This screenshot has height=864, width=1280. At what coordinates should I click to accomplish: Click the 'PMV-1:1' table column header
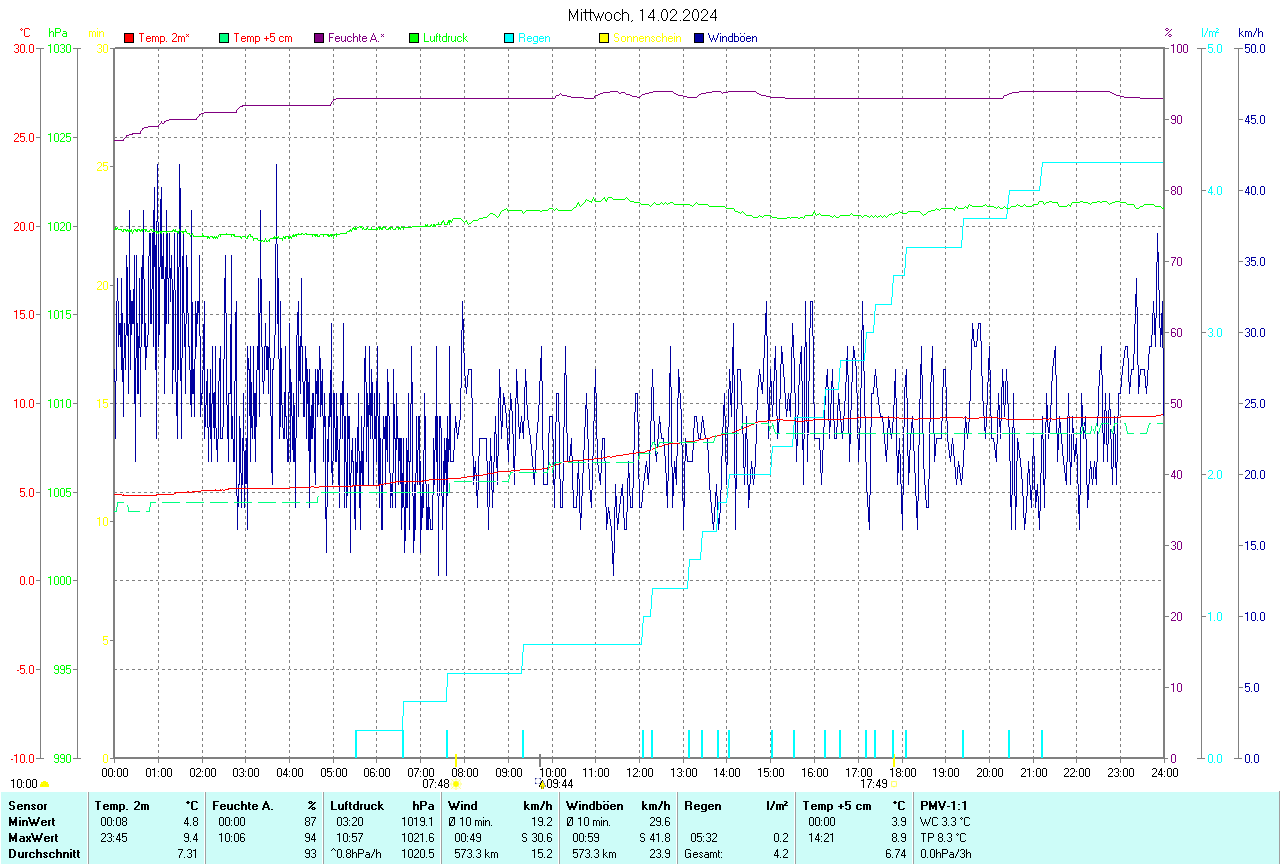pyautogui.click(x=944, y=805)
